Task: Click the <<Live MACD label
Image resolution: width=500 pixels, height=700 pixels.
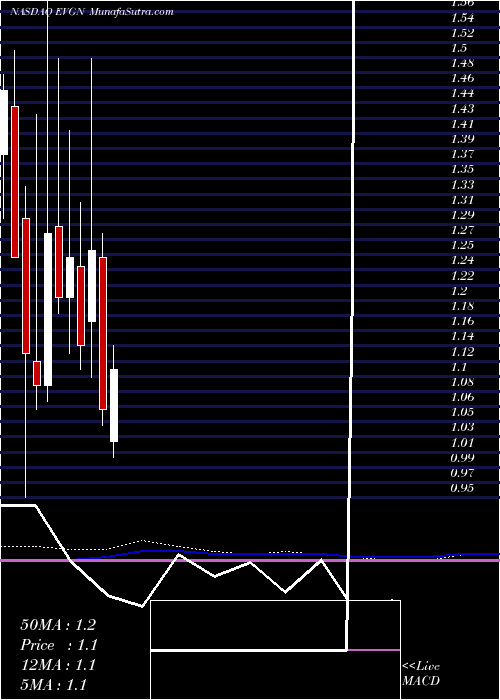Action: (421, 674)
